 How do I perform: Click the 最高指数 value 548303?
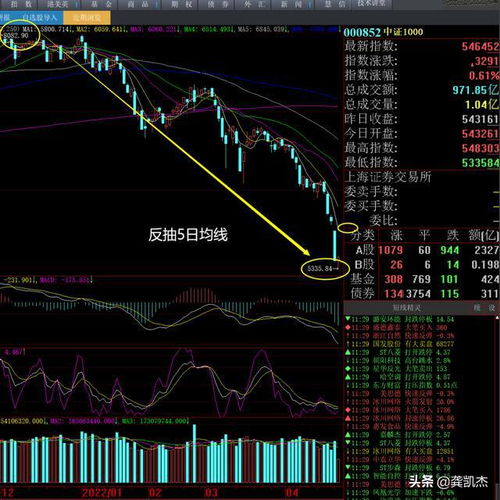click(x=480, y=148)
